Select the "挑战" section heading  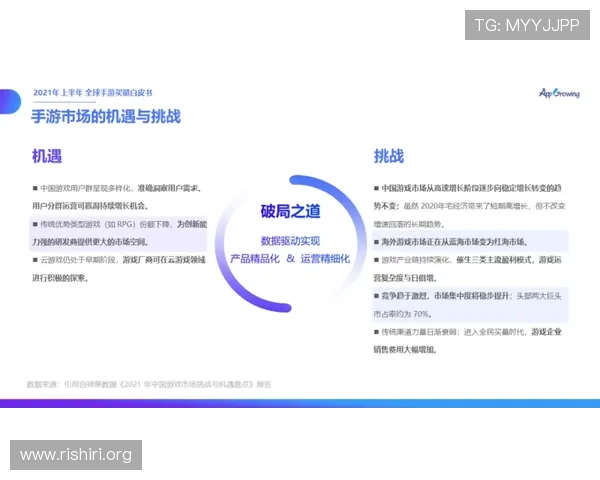[388, 156]
